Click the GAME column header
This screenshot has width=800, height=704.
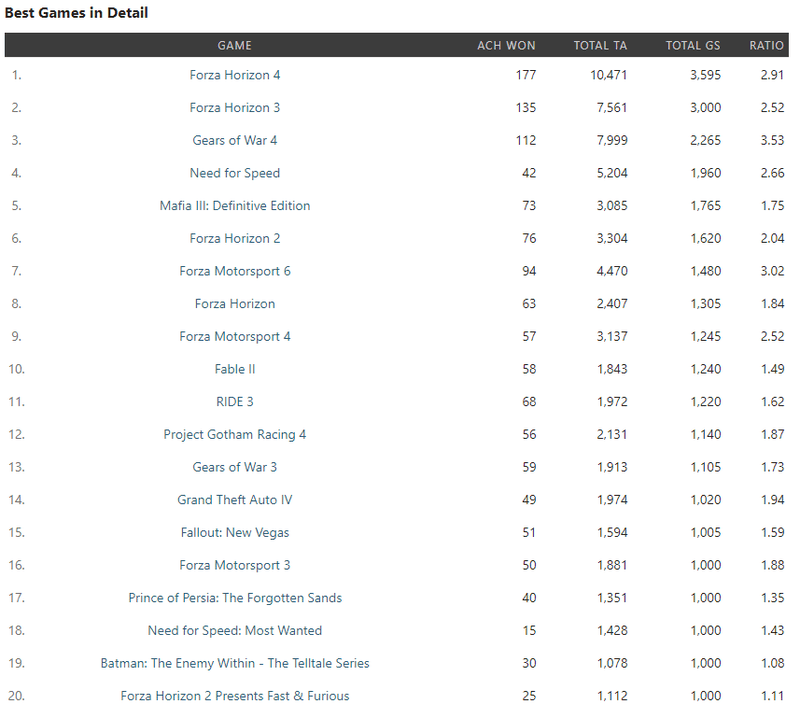click(x=235, y=45)
